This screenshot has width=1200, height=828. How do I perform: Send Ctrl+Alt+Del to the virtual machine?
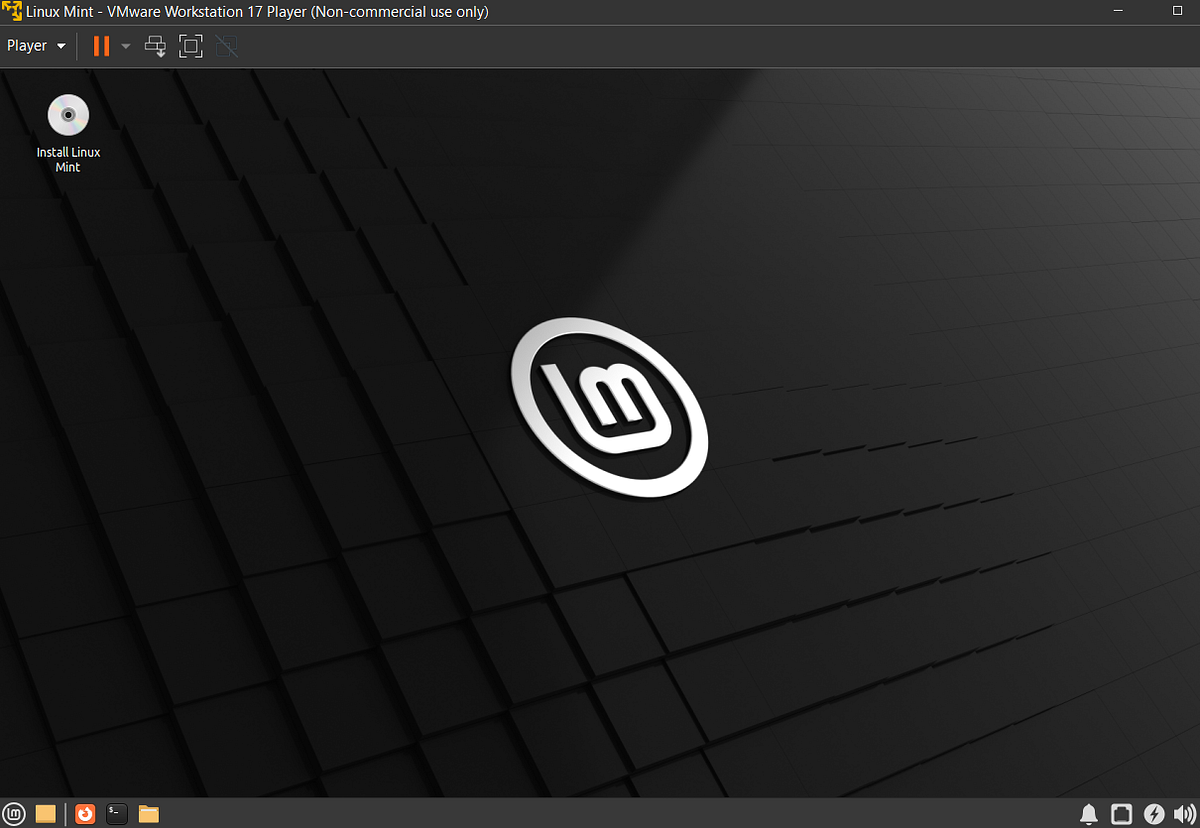coord(156,46)
